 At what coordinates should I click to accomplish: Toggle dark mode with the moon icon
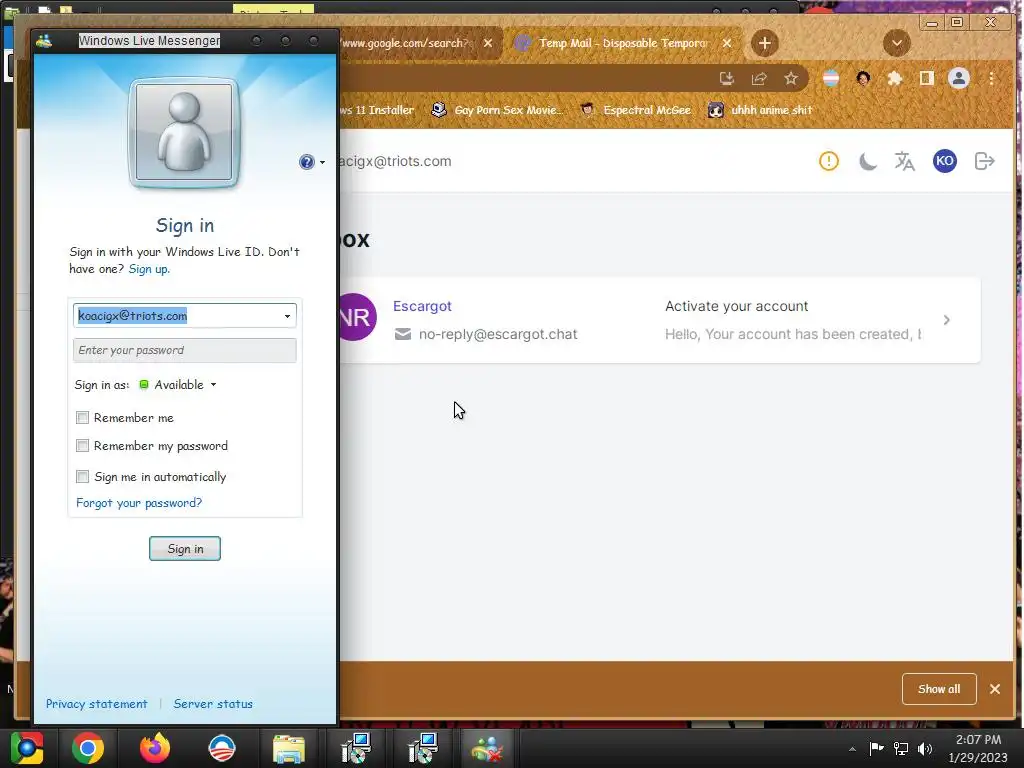pos(867,161)
